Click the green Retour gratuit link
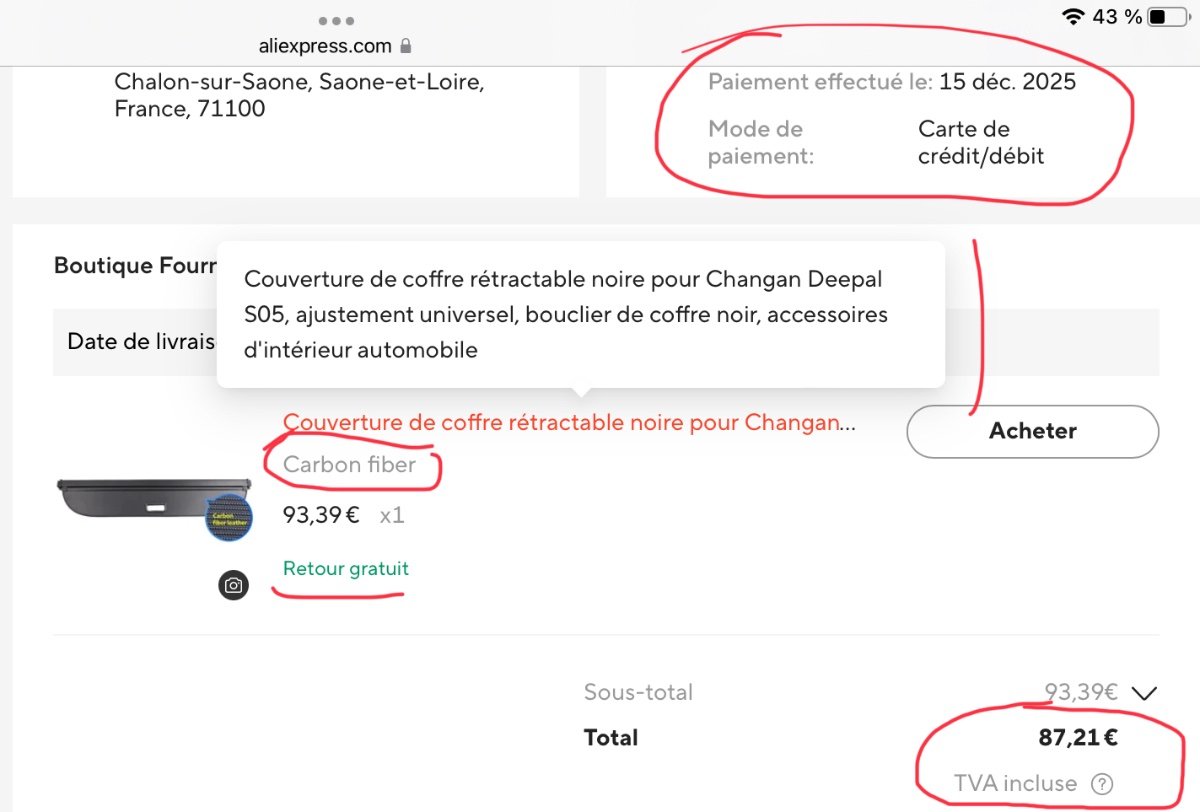The height and width of the screenshot is (812, 1200). [346, 569]
